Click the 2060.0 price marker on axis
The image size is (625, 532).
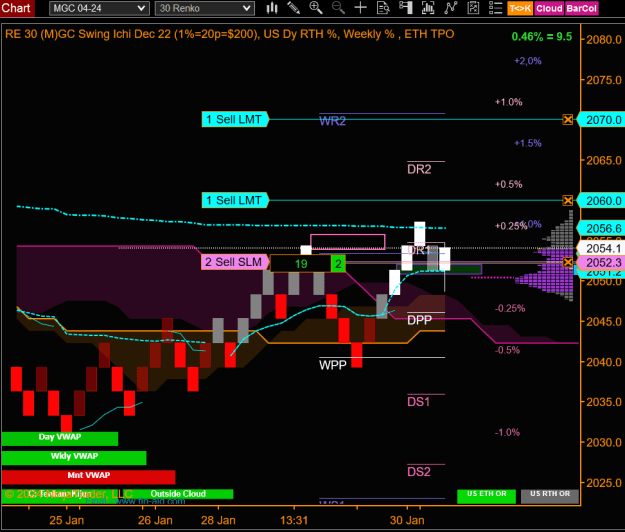603,200
